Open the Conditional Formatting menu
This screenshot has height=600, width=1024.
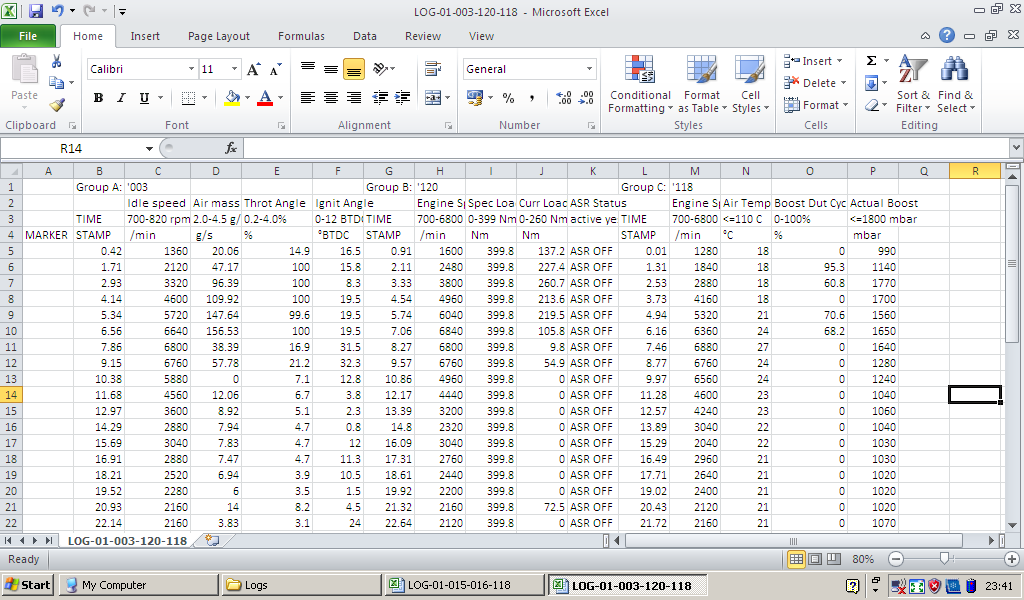(x=640, y=84)
